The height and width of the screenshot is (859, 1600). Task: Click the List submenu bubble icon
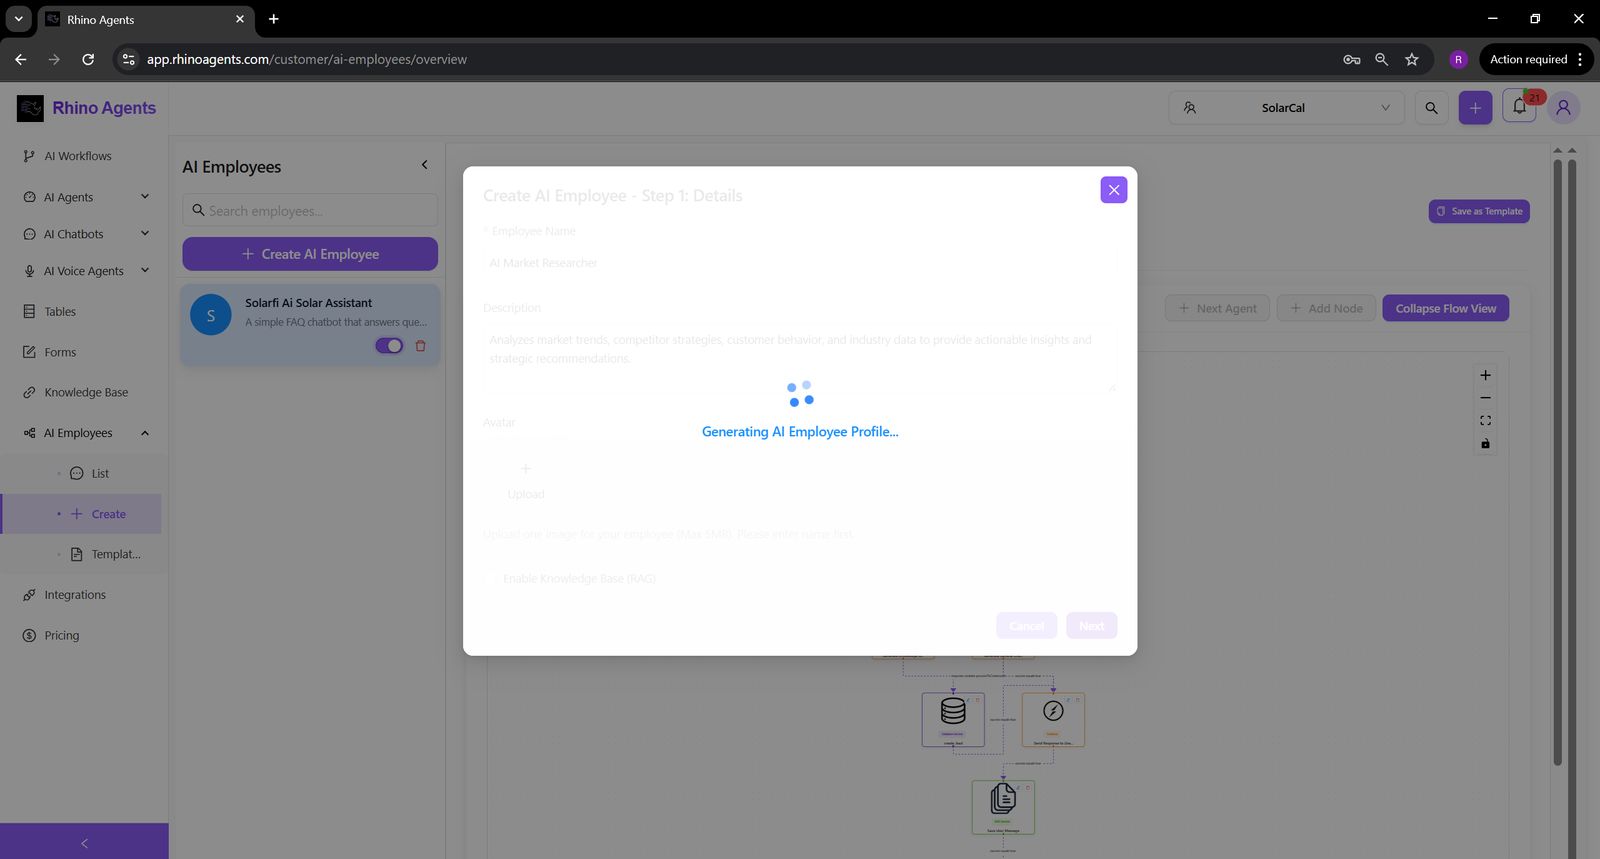click(77, 474)
